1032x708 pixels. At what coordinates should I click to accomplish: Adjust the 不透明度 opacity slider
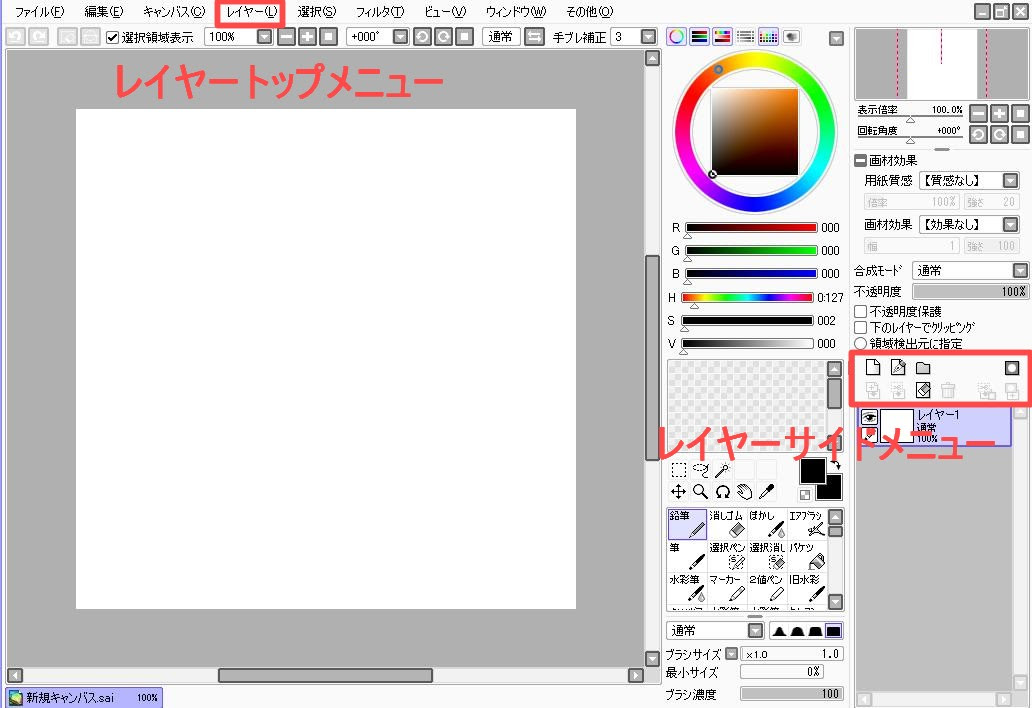tap(969, 291)
